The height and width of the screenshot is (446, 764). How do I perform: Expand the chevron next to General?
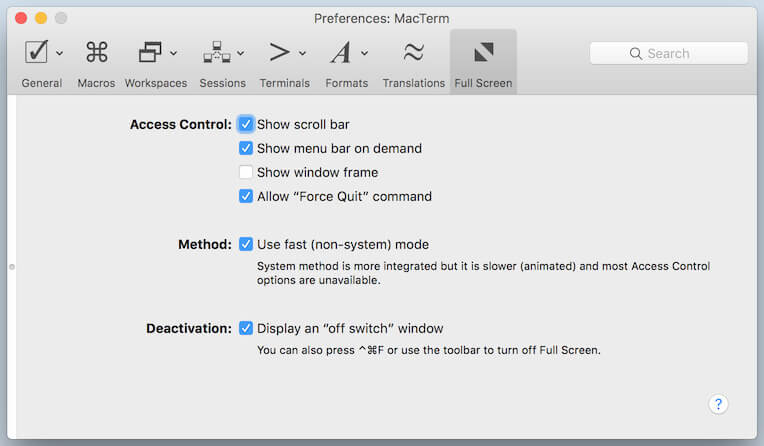point(59,53)
